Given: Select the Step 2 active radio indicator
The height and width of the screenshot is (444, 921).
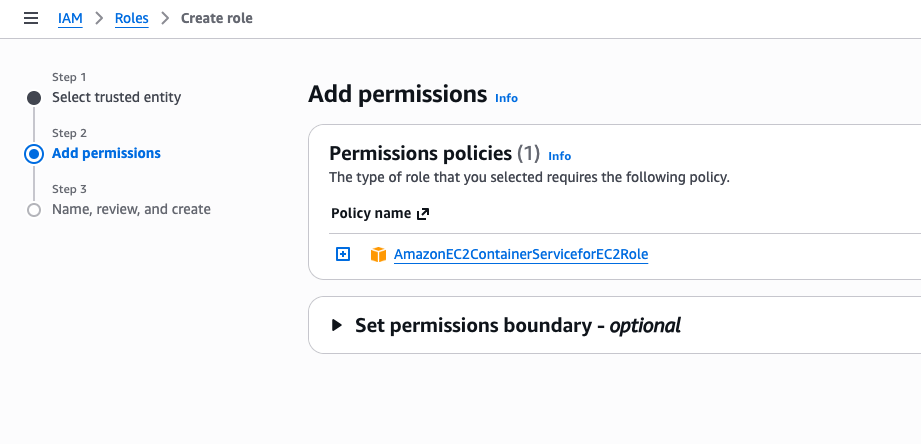Looking at the screenshot, I should pos(34,154).
